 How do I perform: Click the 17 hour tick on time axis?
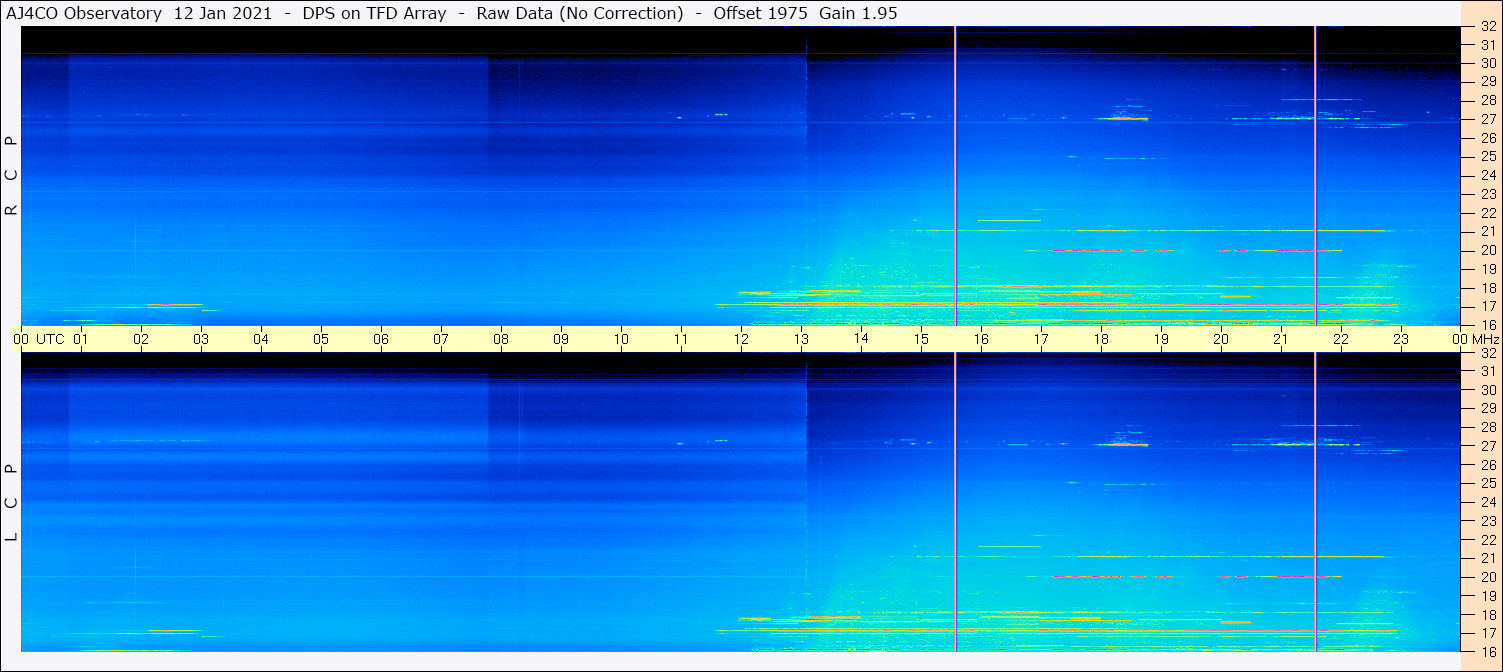click(x=1041, y=339)
